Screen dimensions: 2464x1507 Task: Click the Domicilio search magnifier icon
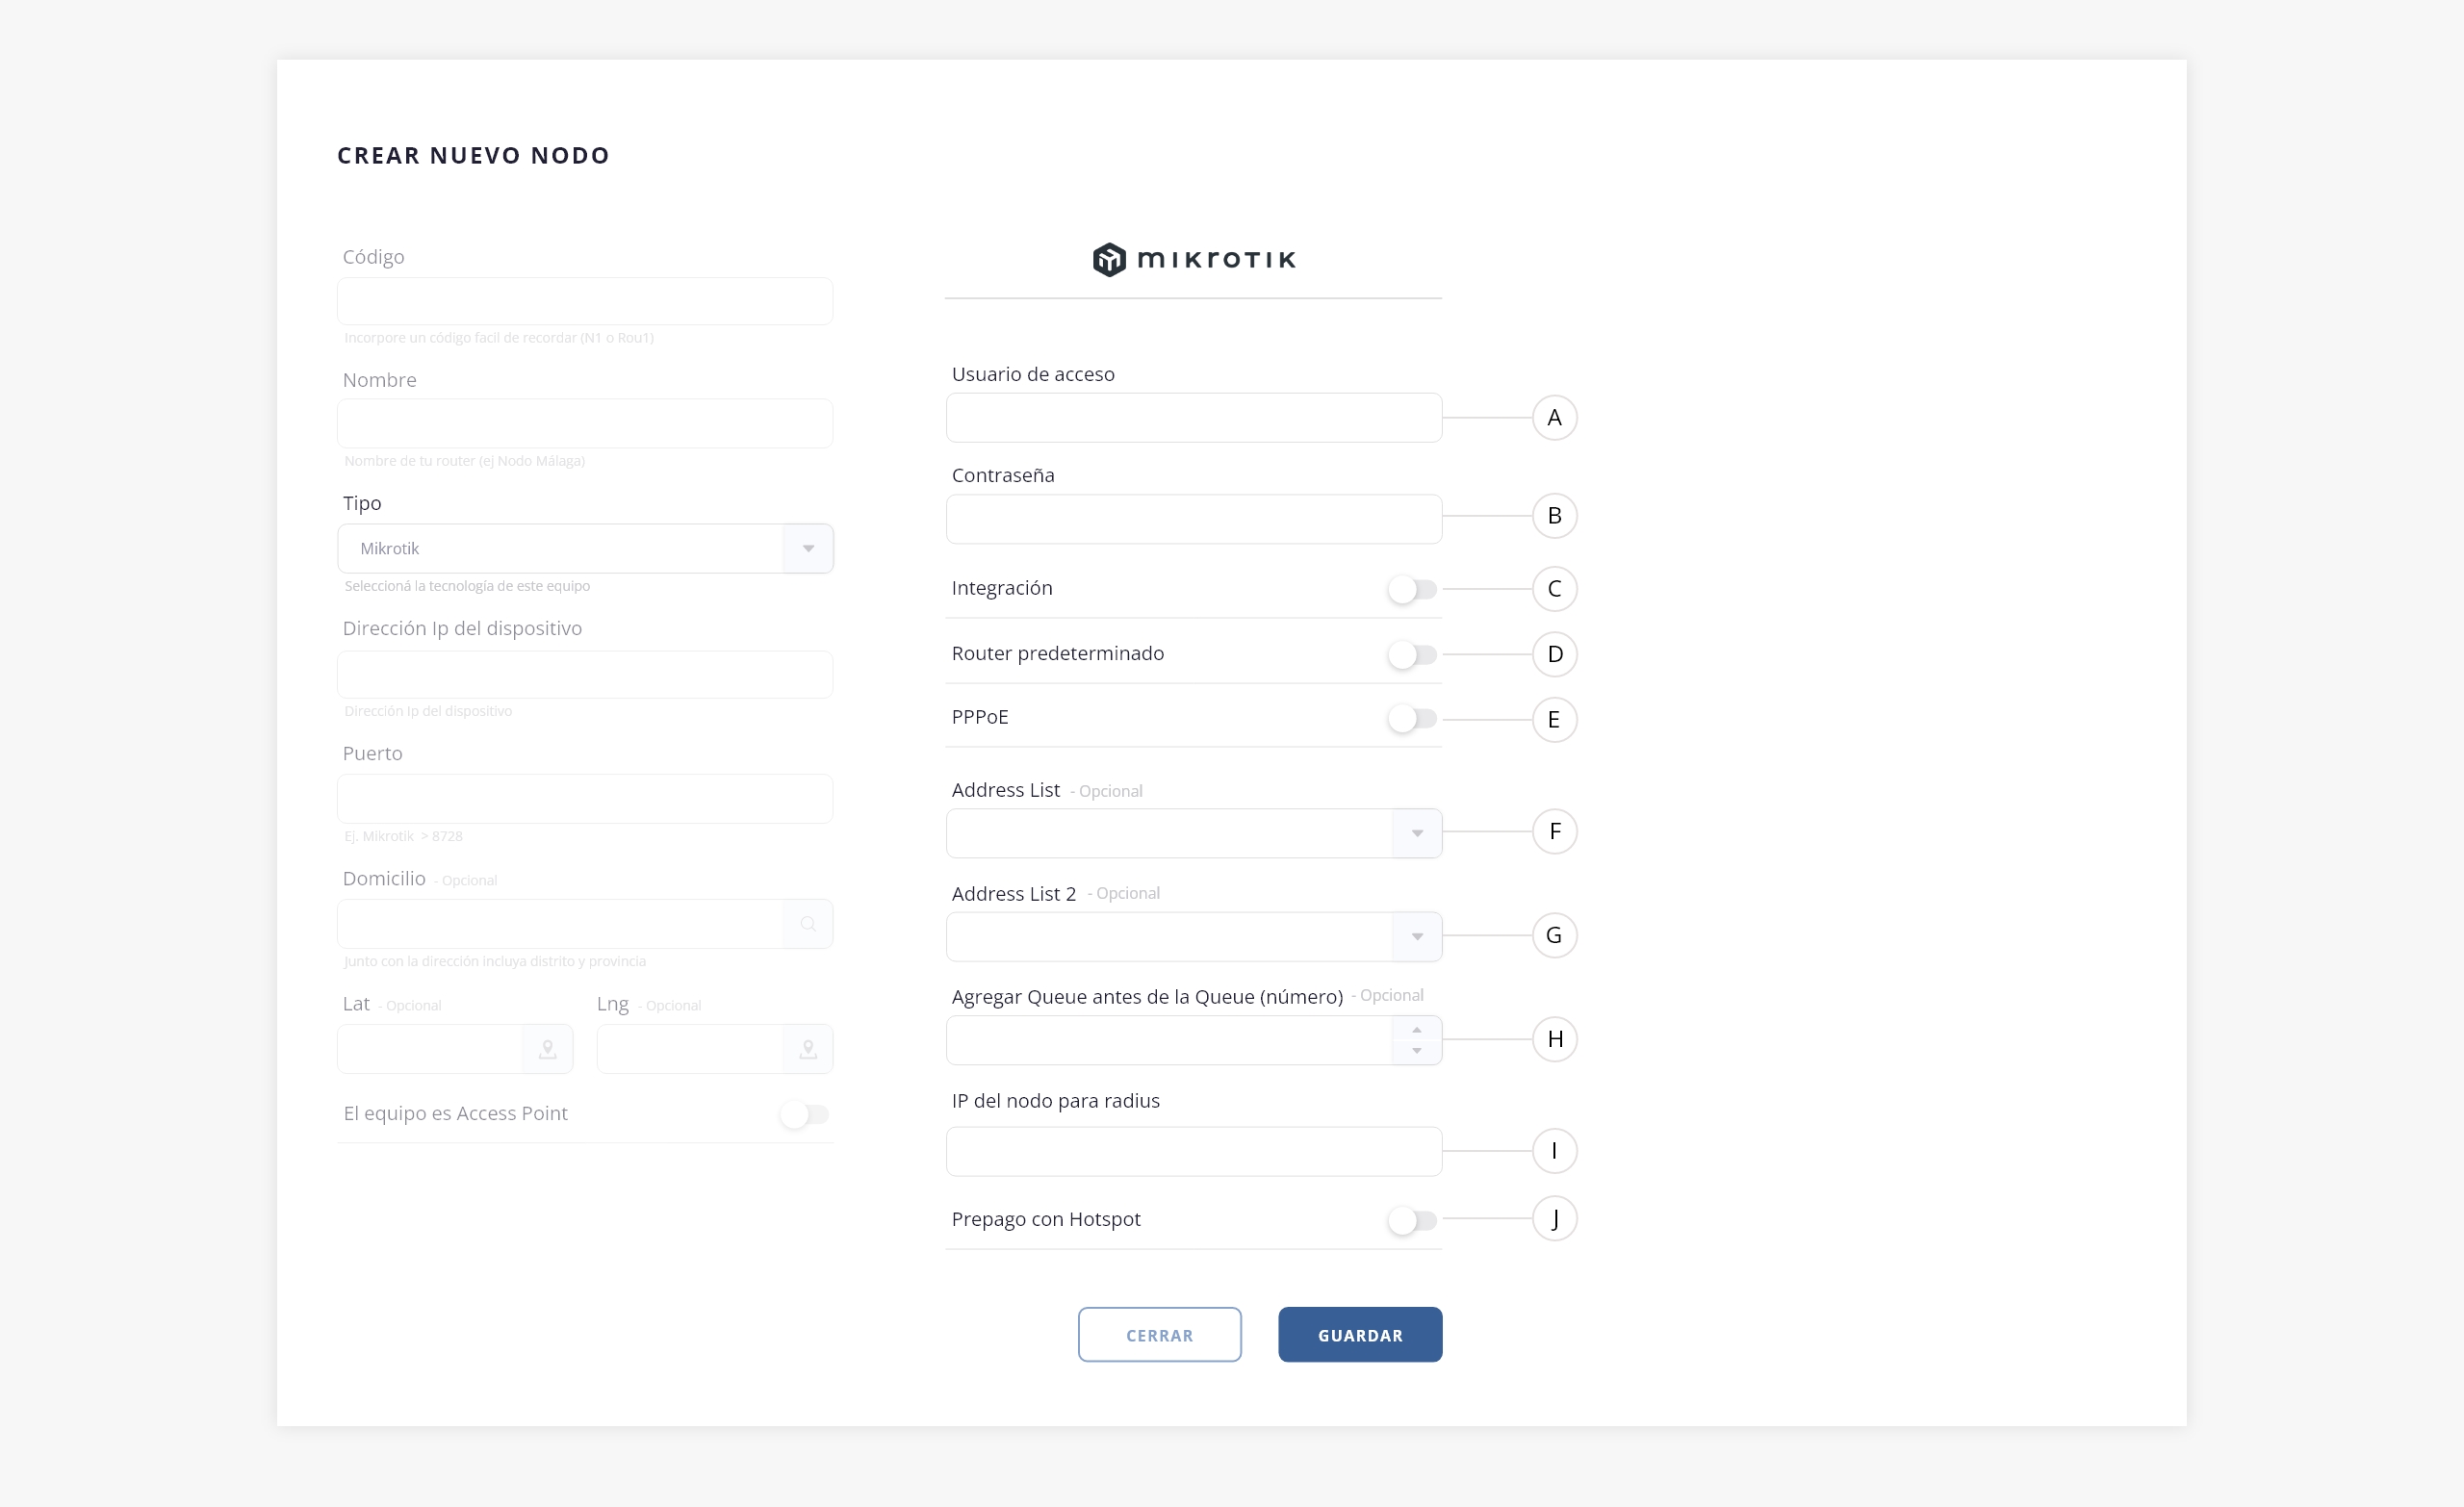coord(808,924)
